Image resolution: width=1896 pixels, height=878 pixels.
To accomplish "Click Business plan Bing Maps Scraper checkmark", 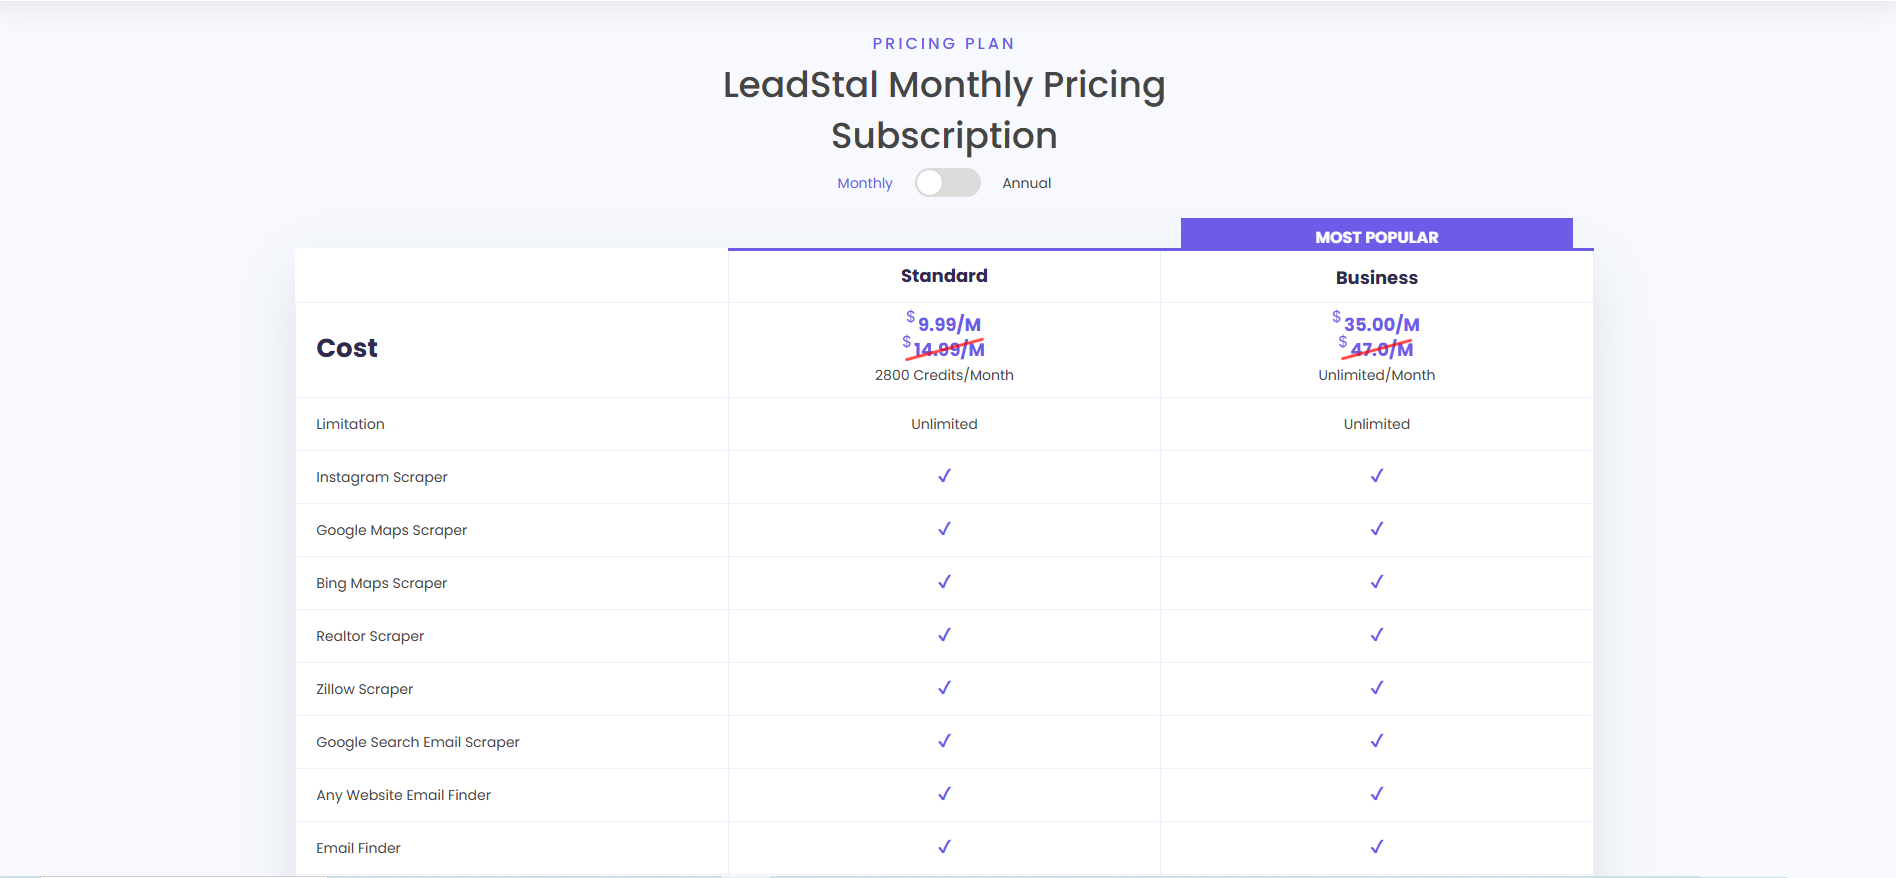I will [1376, 582].
